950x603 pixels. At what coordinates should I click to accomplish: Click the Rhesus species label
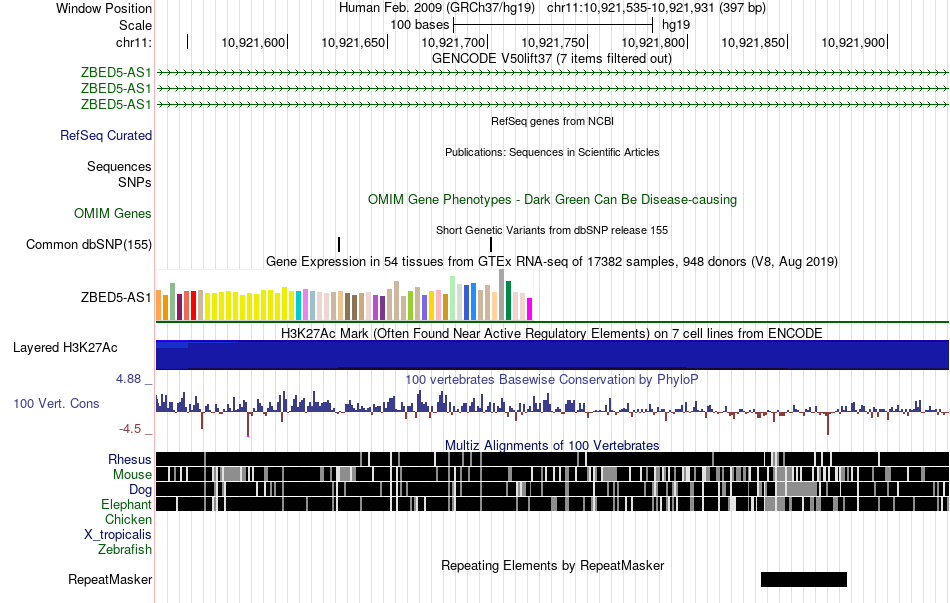[x=130, y=460]
